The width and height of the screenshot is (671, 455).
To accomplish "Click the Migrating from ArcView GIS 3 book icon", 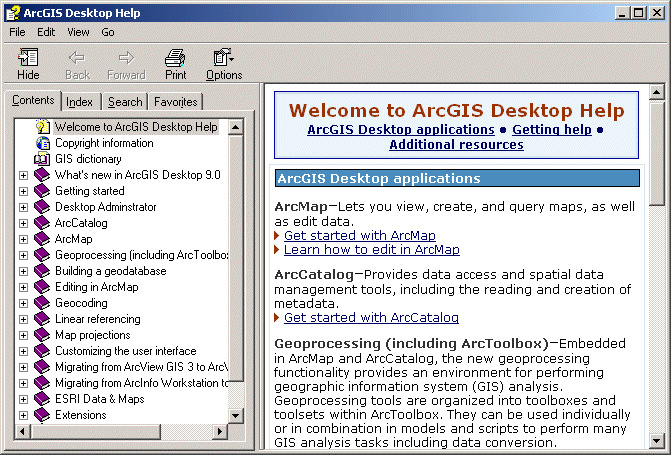I will (x=42, y=367).
